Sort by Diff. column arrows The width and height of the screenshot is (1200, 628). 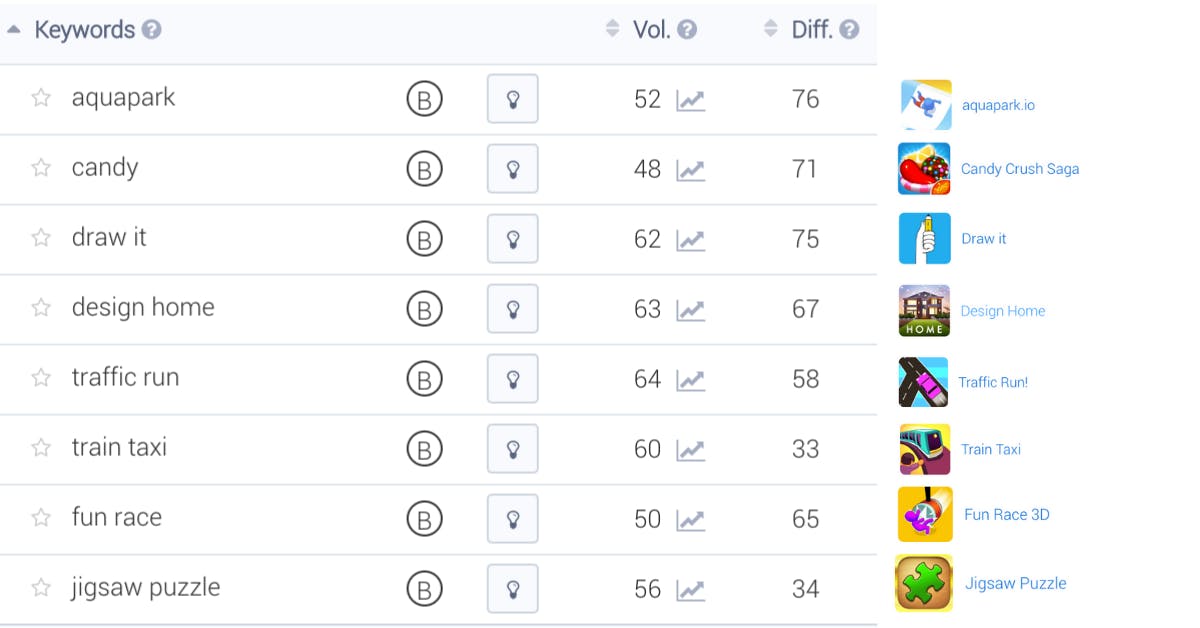tap(770, 29)
